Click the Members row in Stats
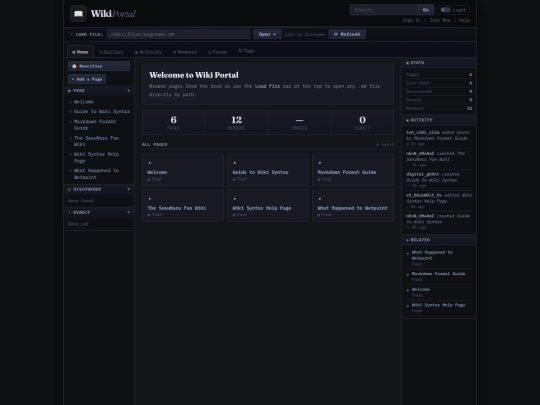The height and width of the screenshot is (405, 540). click(439, 108)
